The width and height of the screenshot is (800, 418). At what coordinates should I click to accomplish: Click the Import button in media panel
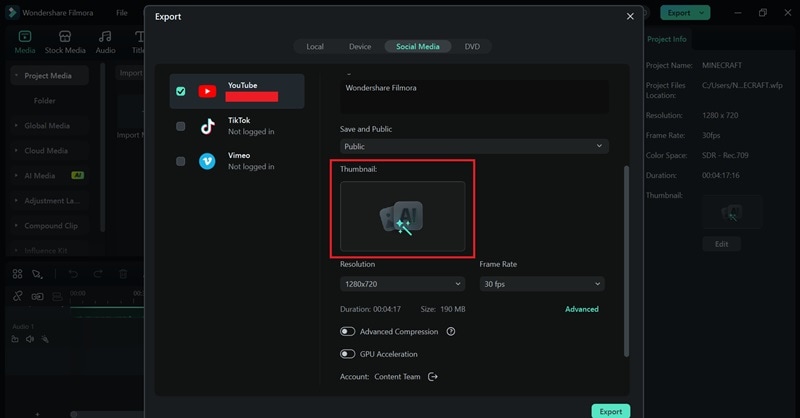pyautogui.click(x=131, y=73)
